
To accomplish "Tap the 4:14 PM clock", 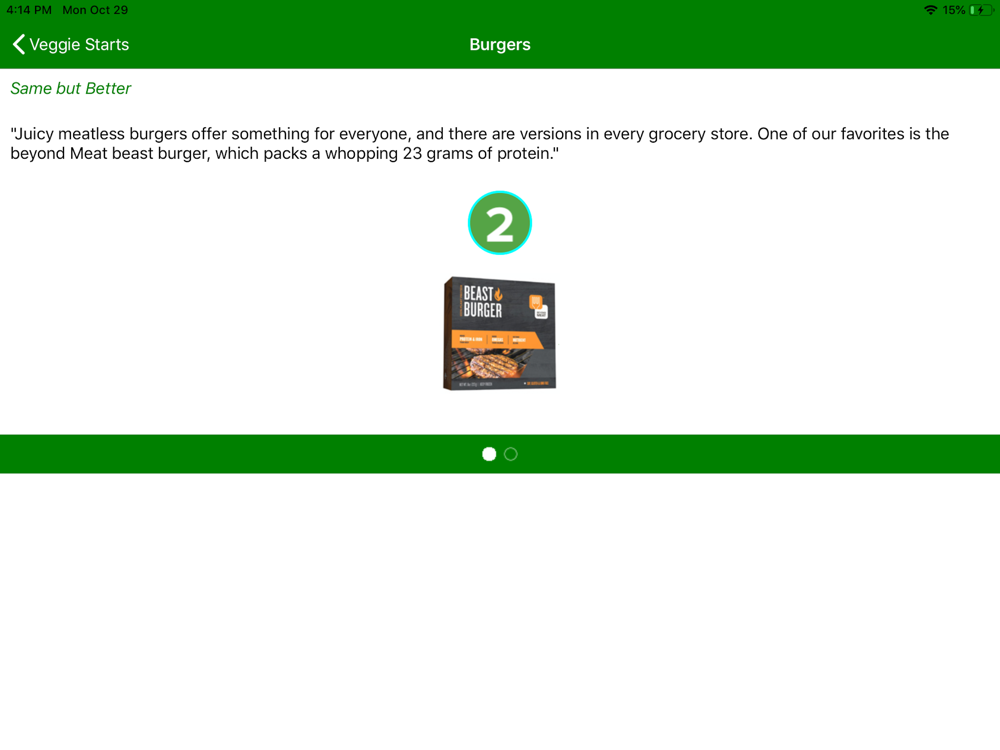I will 29,10.
